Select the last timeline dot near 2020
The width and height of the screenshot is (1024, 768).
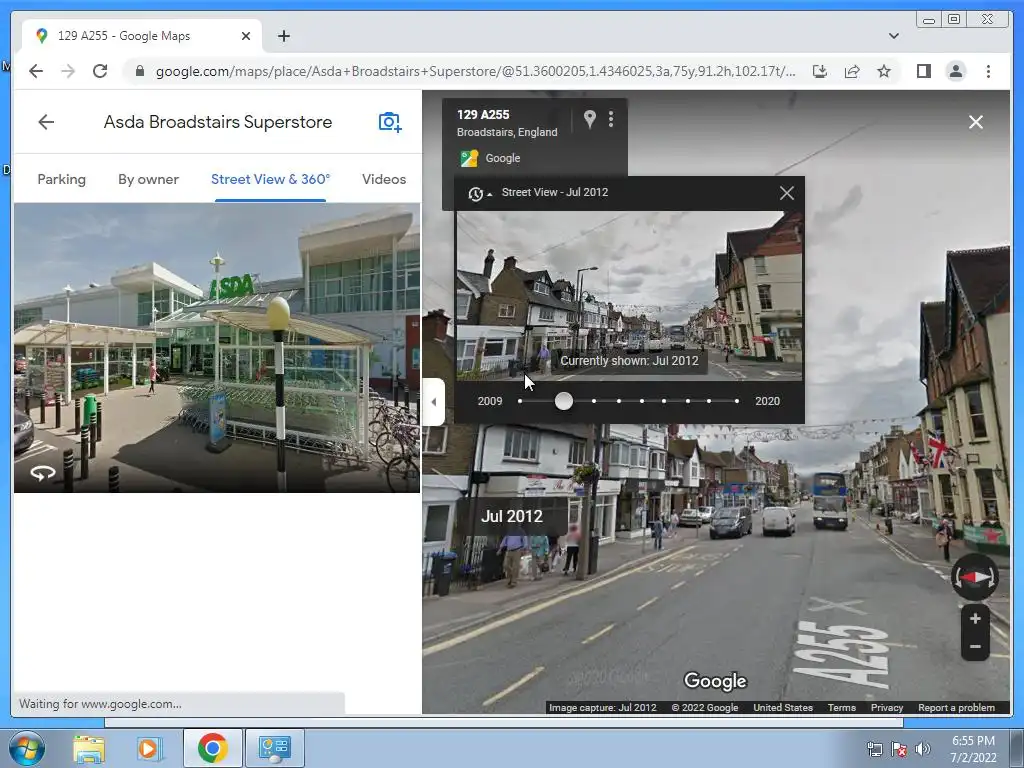(737, 401)
